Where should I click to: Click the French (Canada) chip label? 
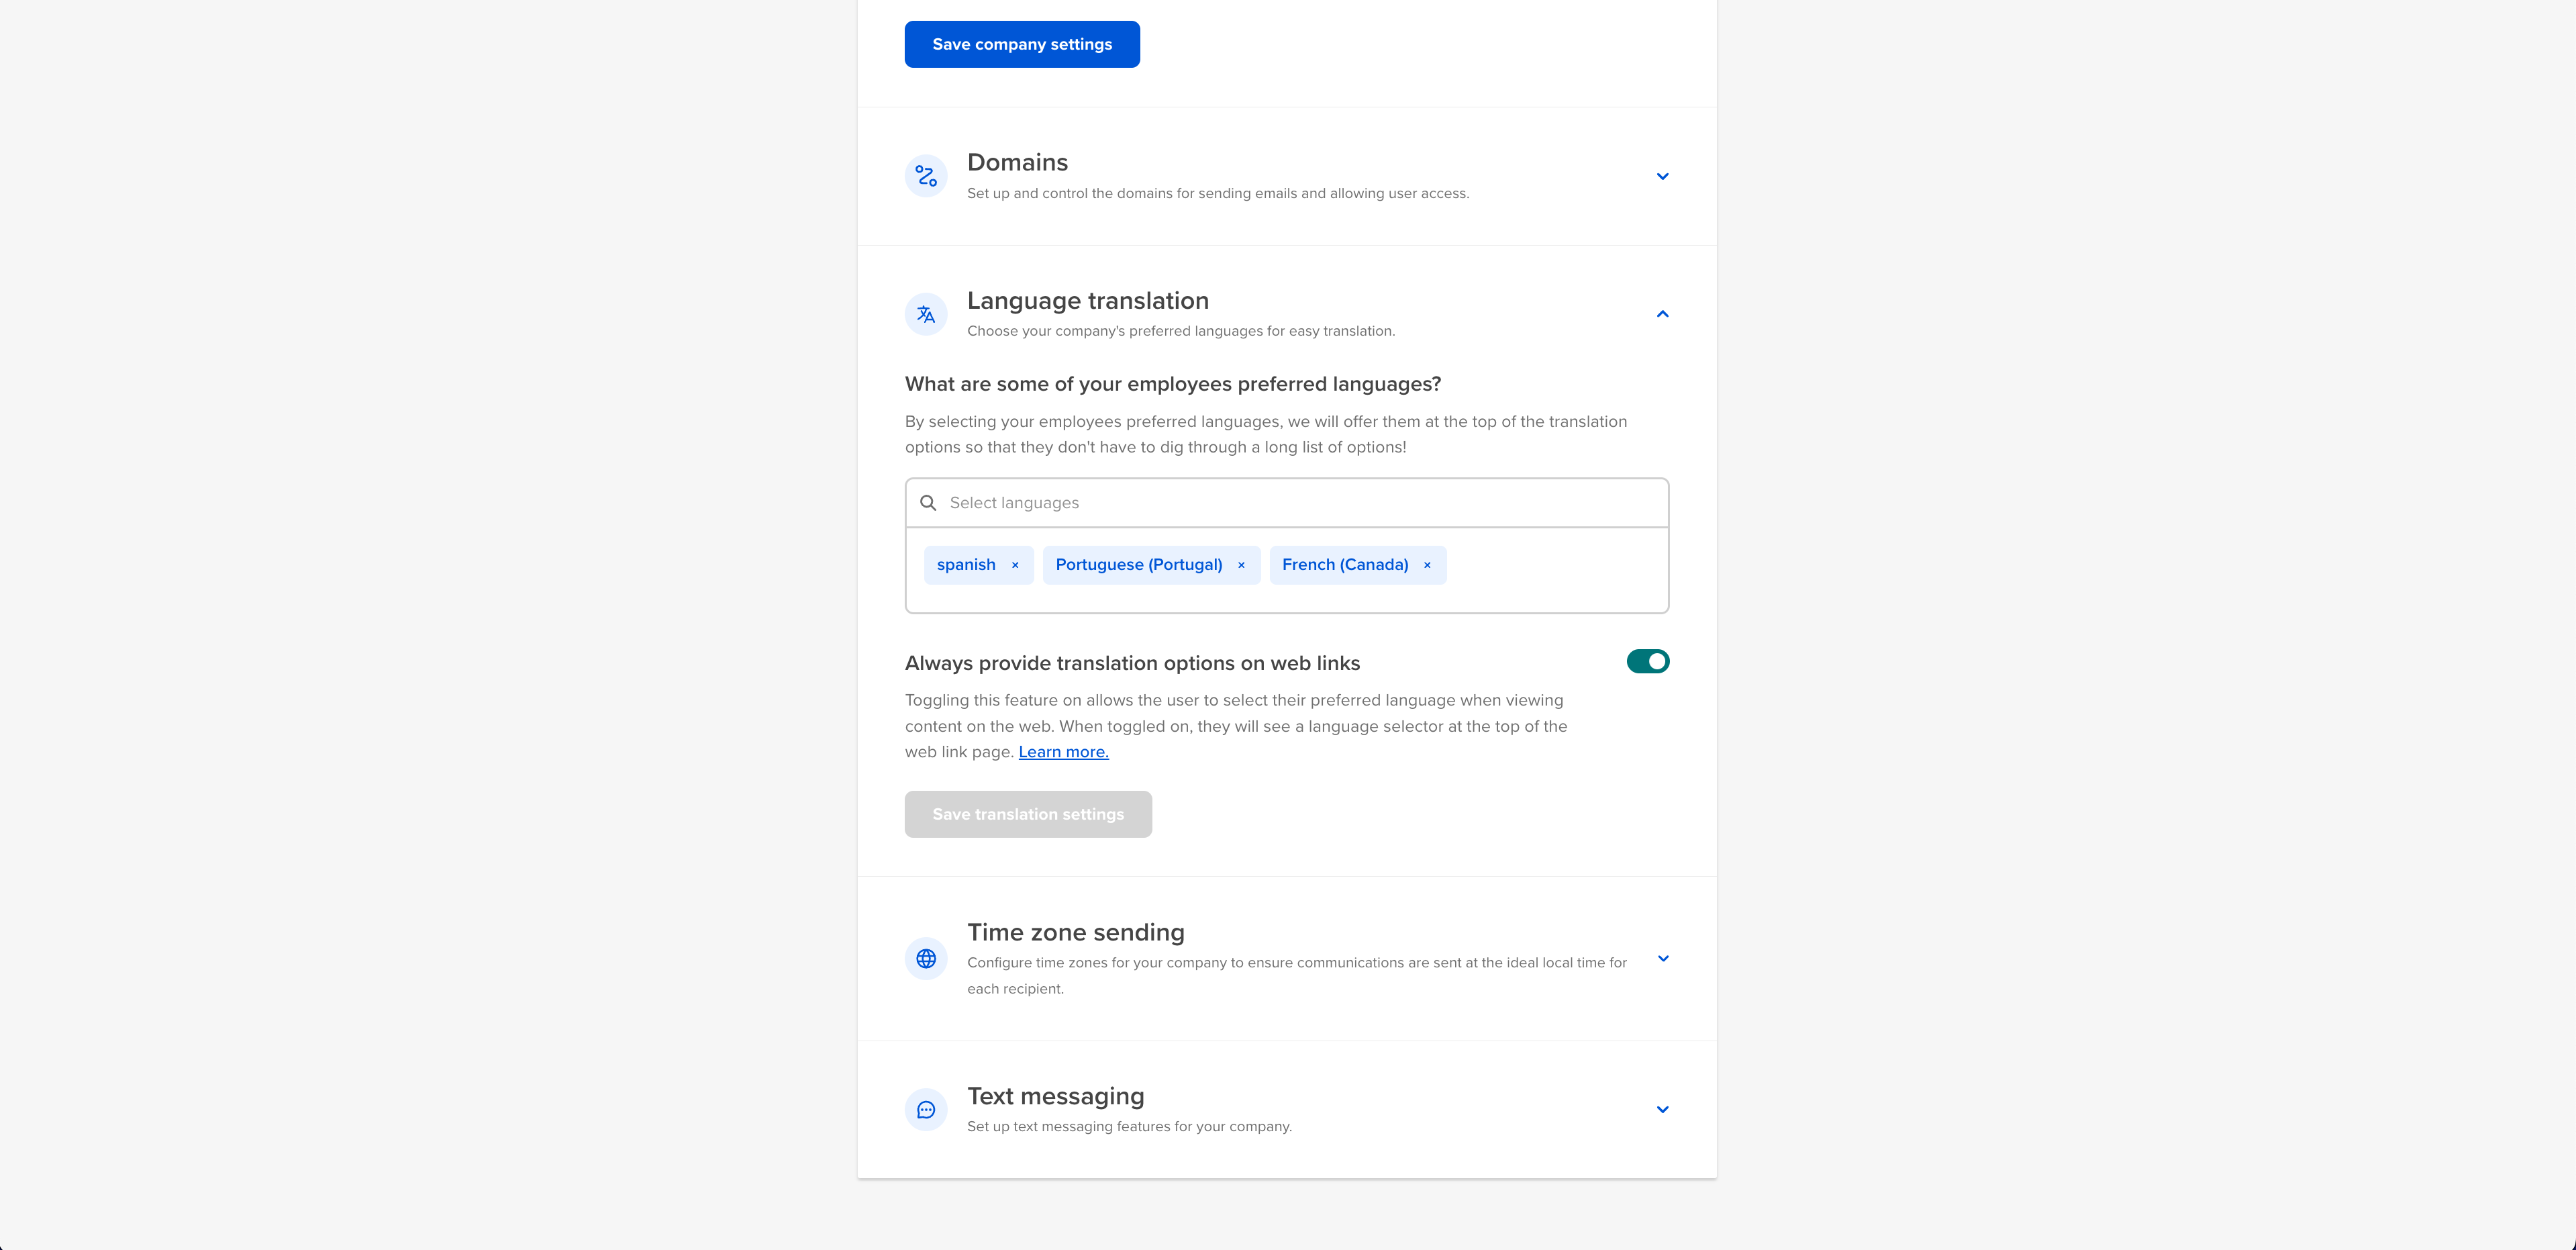click(1345, 565)
